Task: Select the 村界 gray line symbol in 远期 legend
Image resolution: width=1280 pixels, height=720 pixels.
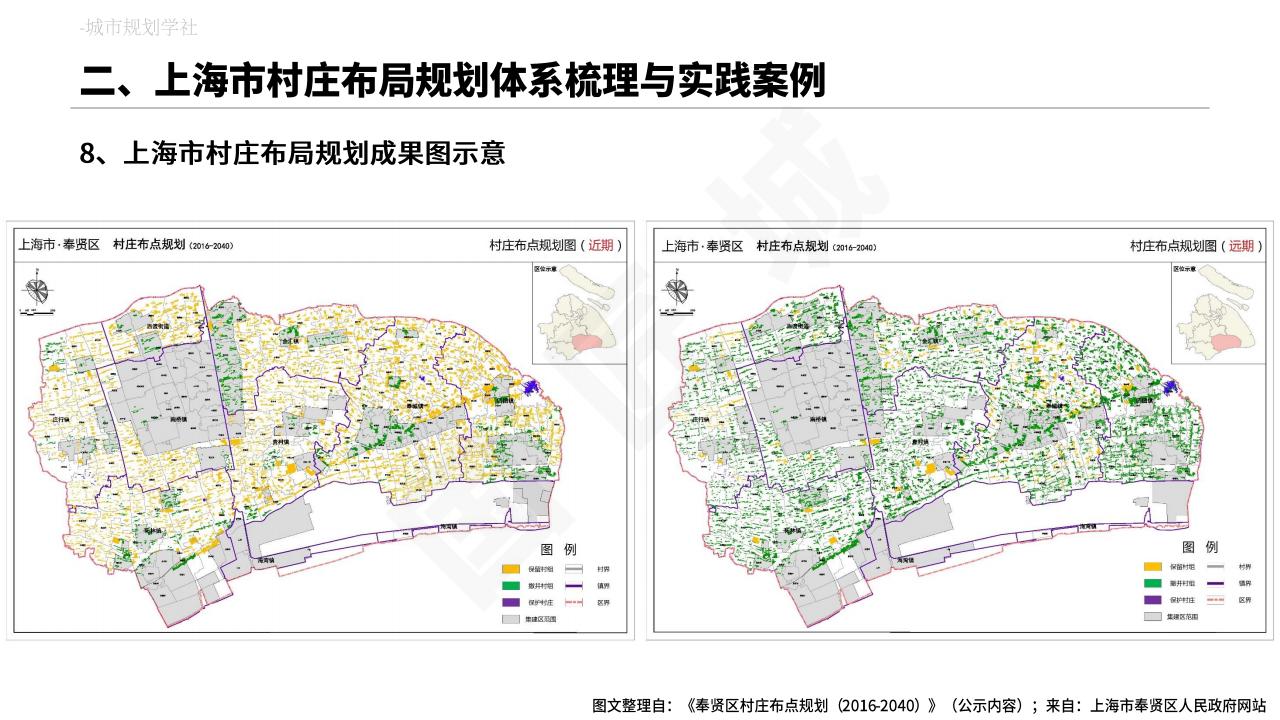Action: [1215, 566]
